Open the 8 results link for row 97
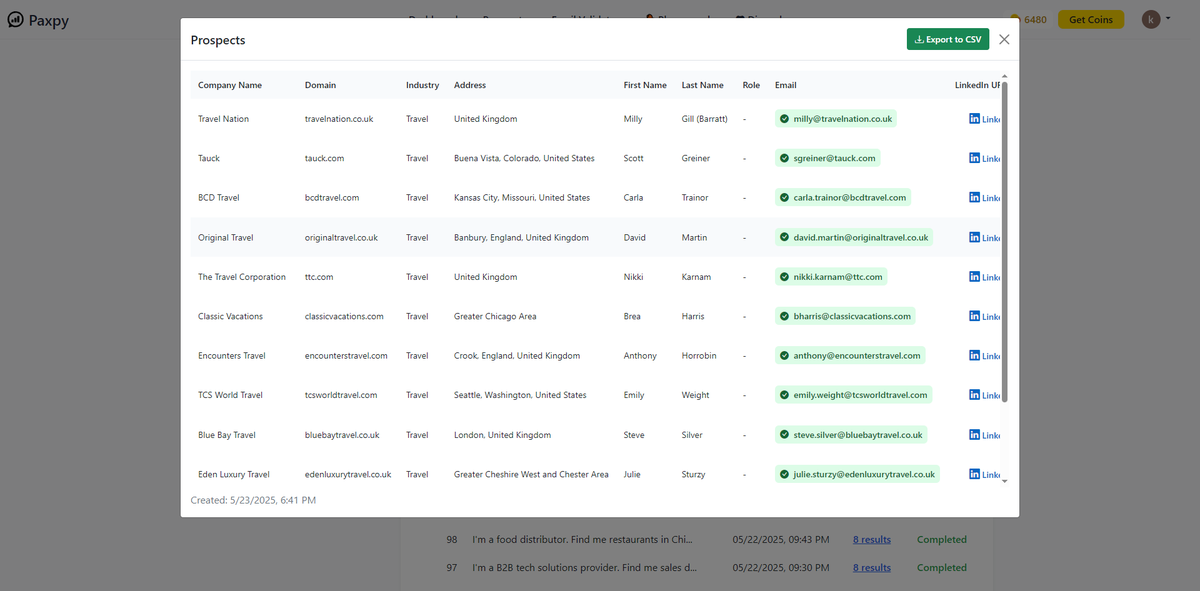This screenshot has height=591, width=1200. click(x=871, y=568)
